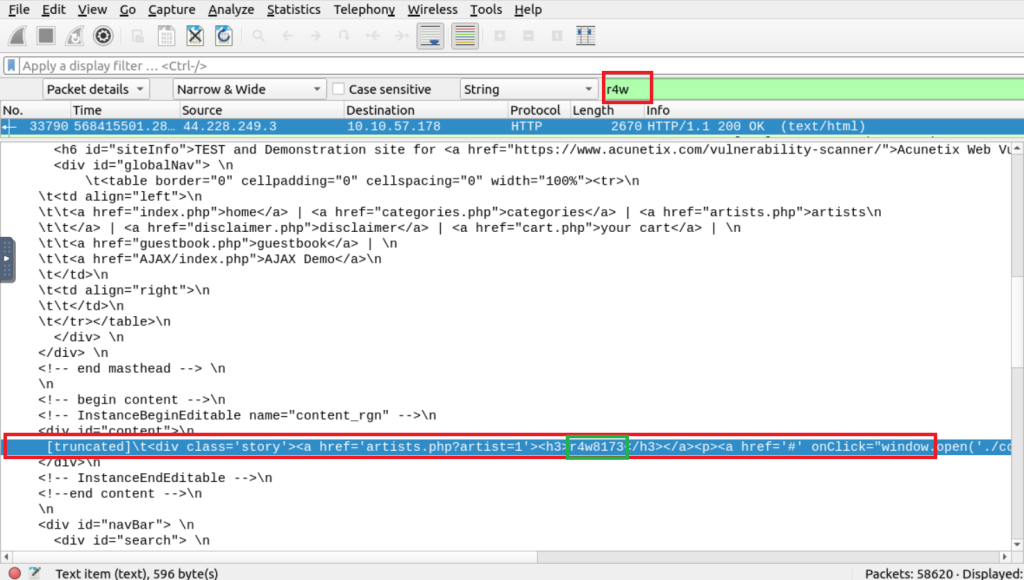Click the close capture file icon
The width and height of the screenshot is (1024, 580).
click(195, 37)
